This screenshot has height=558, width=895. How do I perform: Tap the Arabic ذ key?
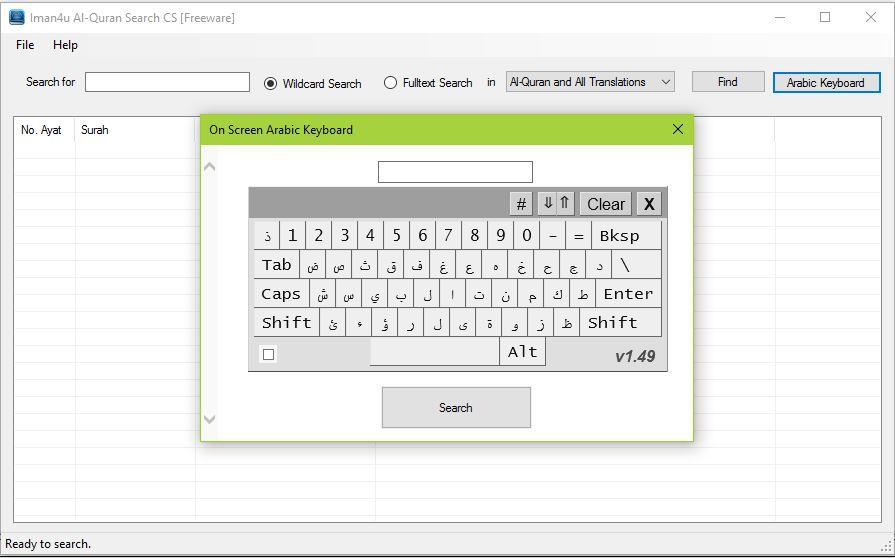click(267, 235)
